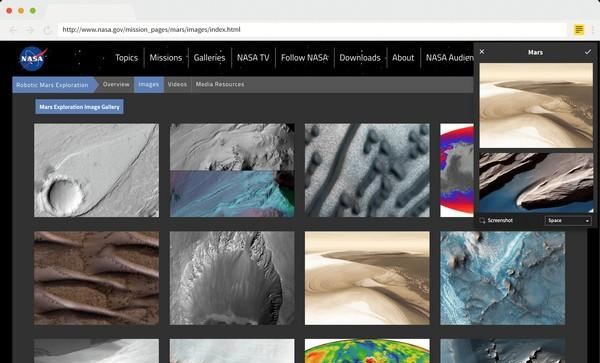Open the brown rippled dunes thumbnail
Image resolution: width=600 pixels, height=363 pixels.
96,278
